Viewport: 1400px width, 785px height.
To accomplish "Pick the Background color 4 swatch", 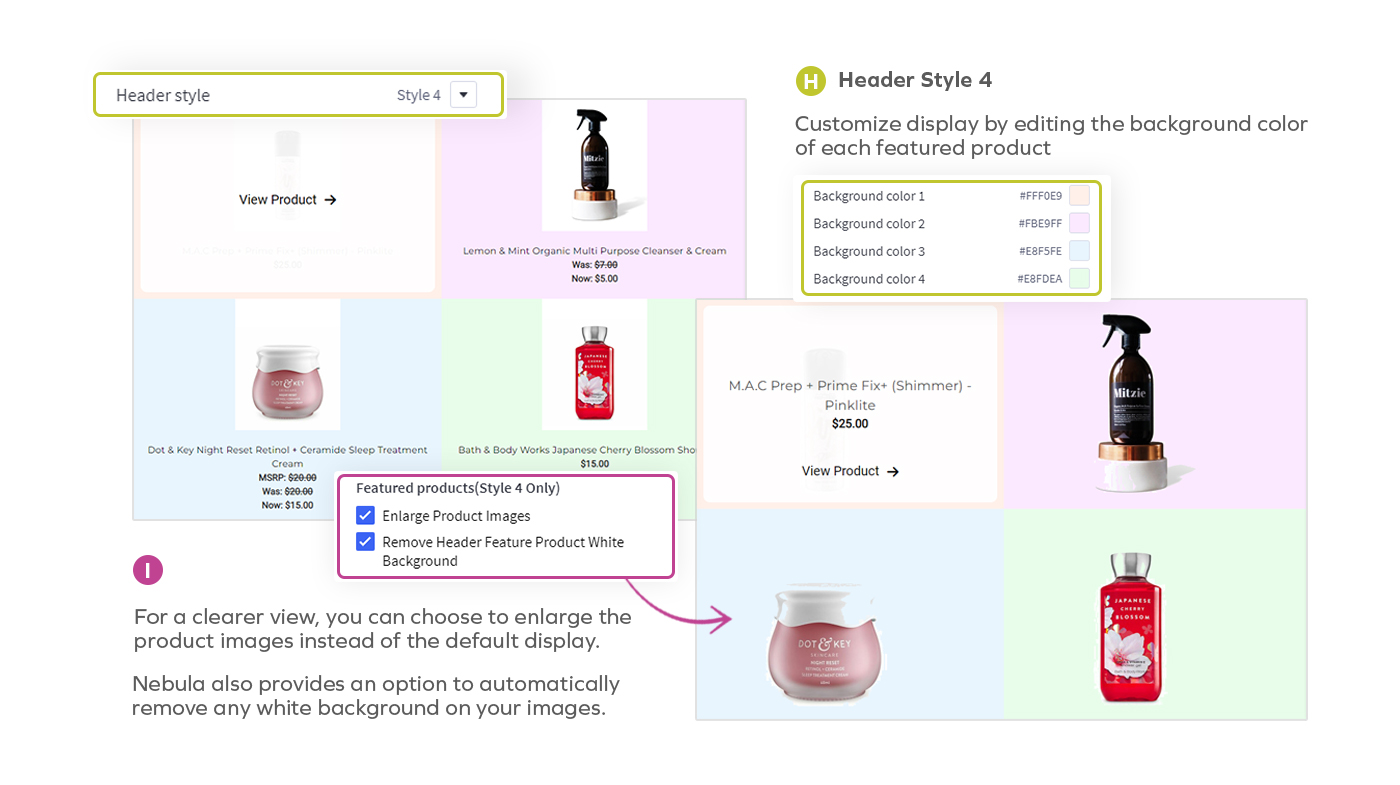I will click(x=1079, y=279).
